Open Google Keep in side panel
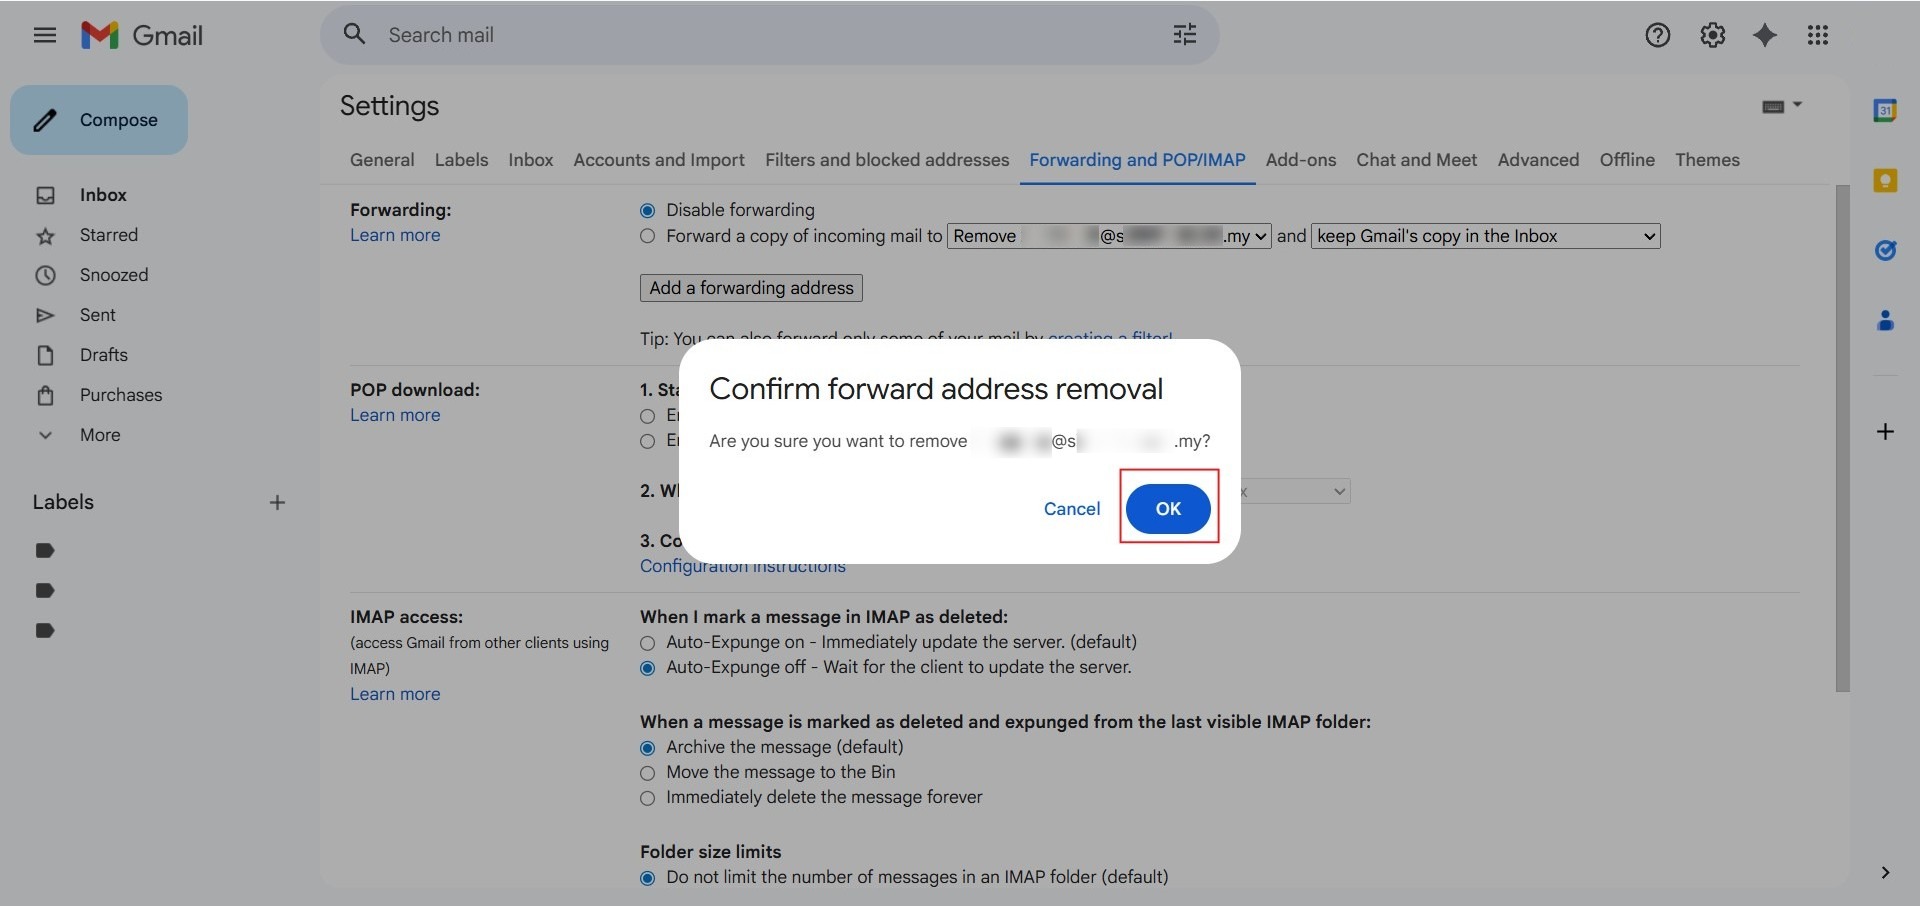This screenshot has height=906, width=1920. (x=1885, y=180)
